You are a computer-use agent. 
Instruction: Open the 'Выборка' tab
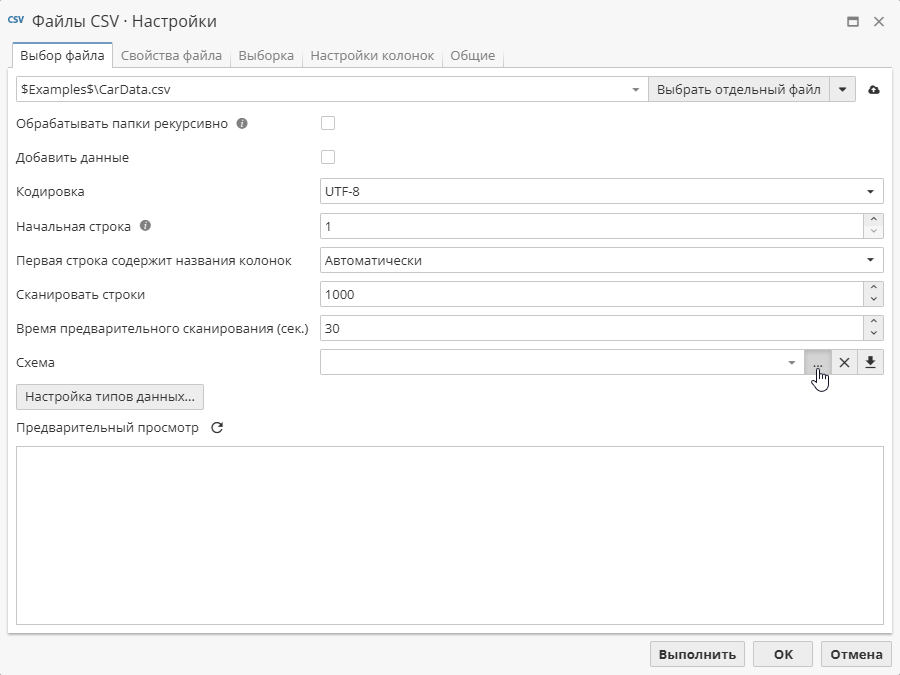tap(266, 56)
